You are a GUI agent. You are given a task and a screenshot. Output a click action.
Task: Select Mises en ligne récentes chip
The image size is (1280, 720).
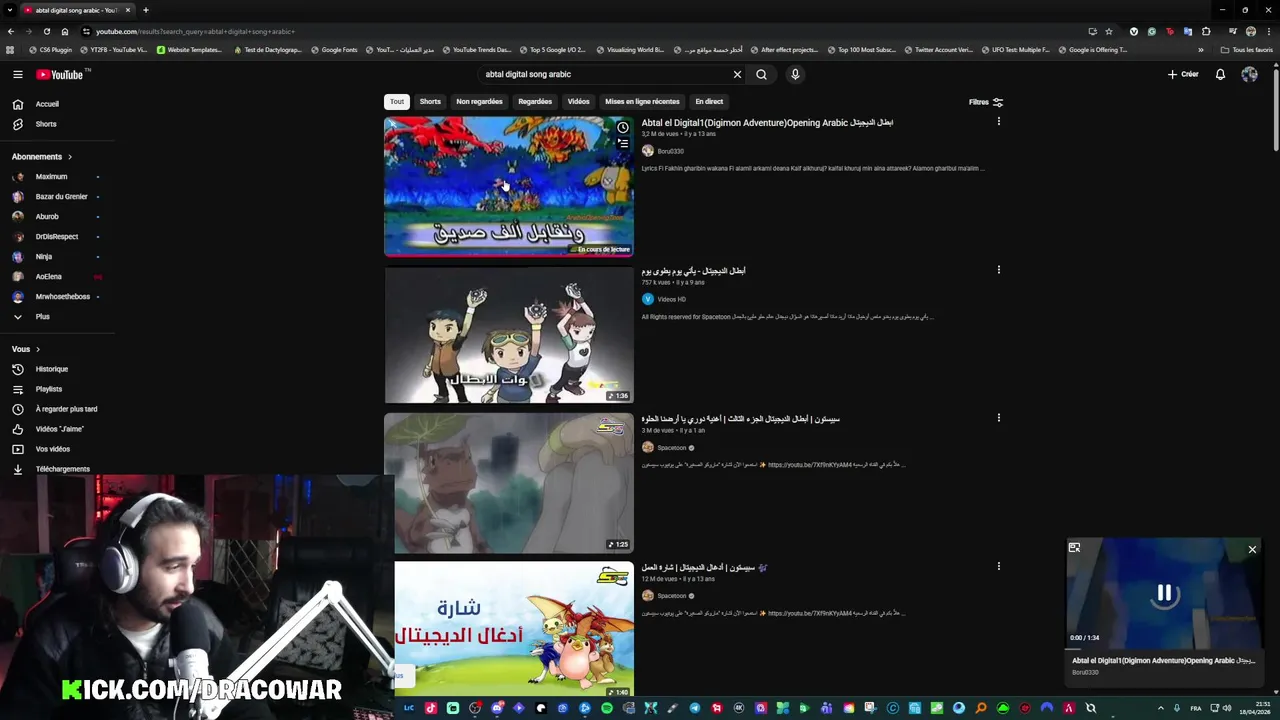tap(642, 101)
